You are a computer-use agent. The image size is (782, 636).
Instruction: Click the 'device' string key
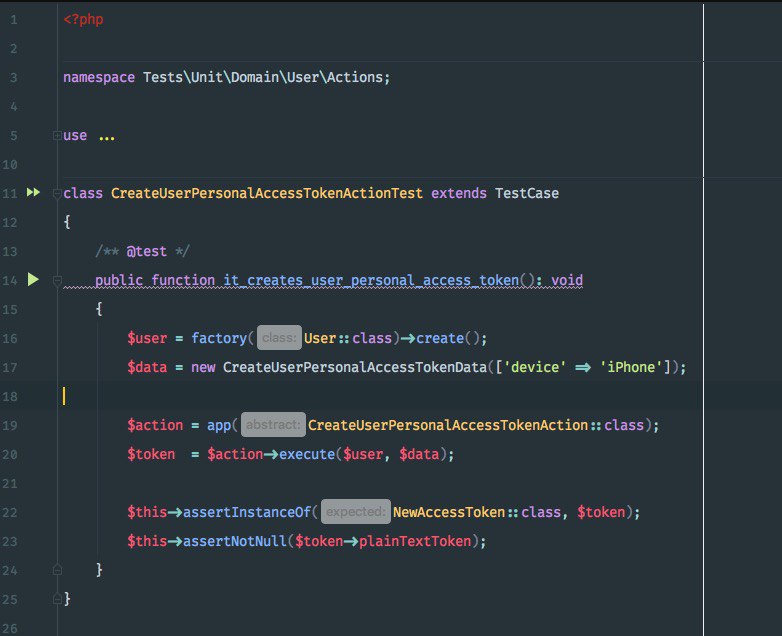tap(535, 367)
